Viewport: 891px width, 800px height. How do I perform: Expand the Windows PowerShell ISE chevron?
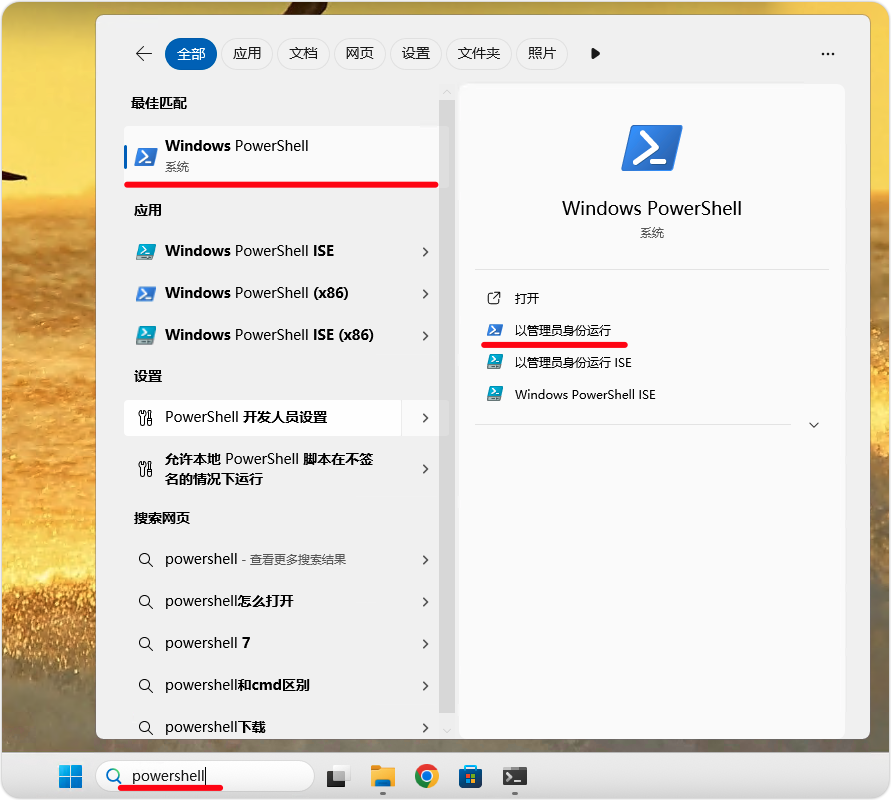click(425, 252)
